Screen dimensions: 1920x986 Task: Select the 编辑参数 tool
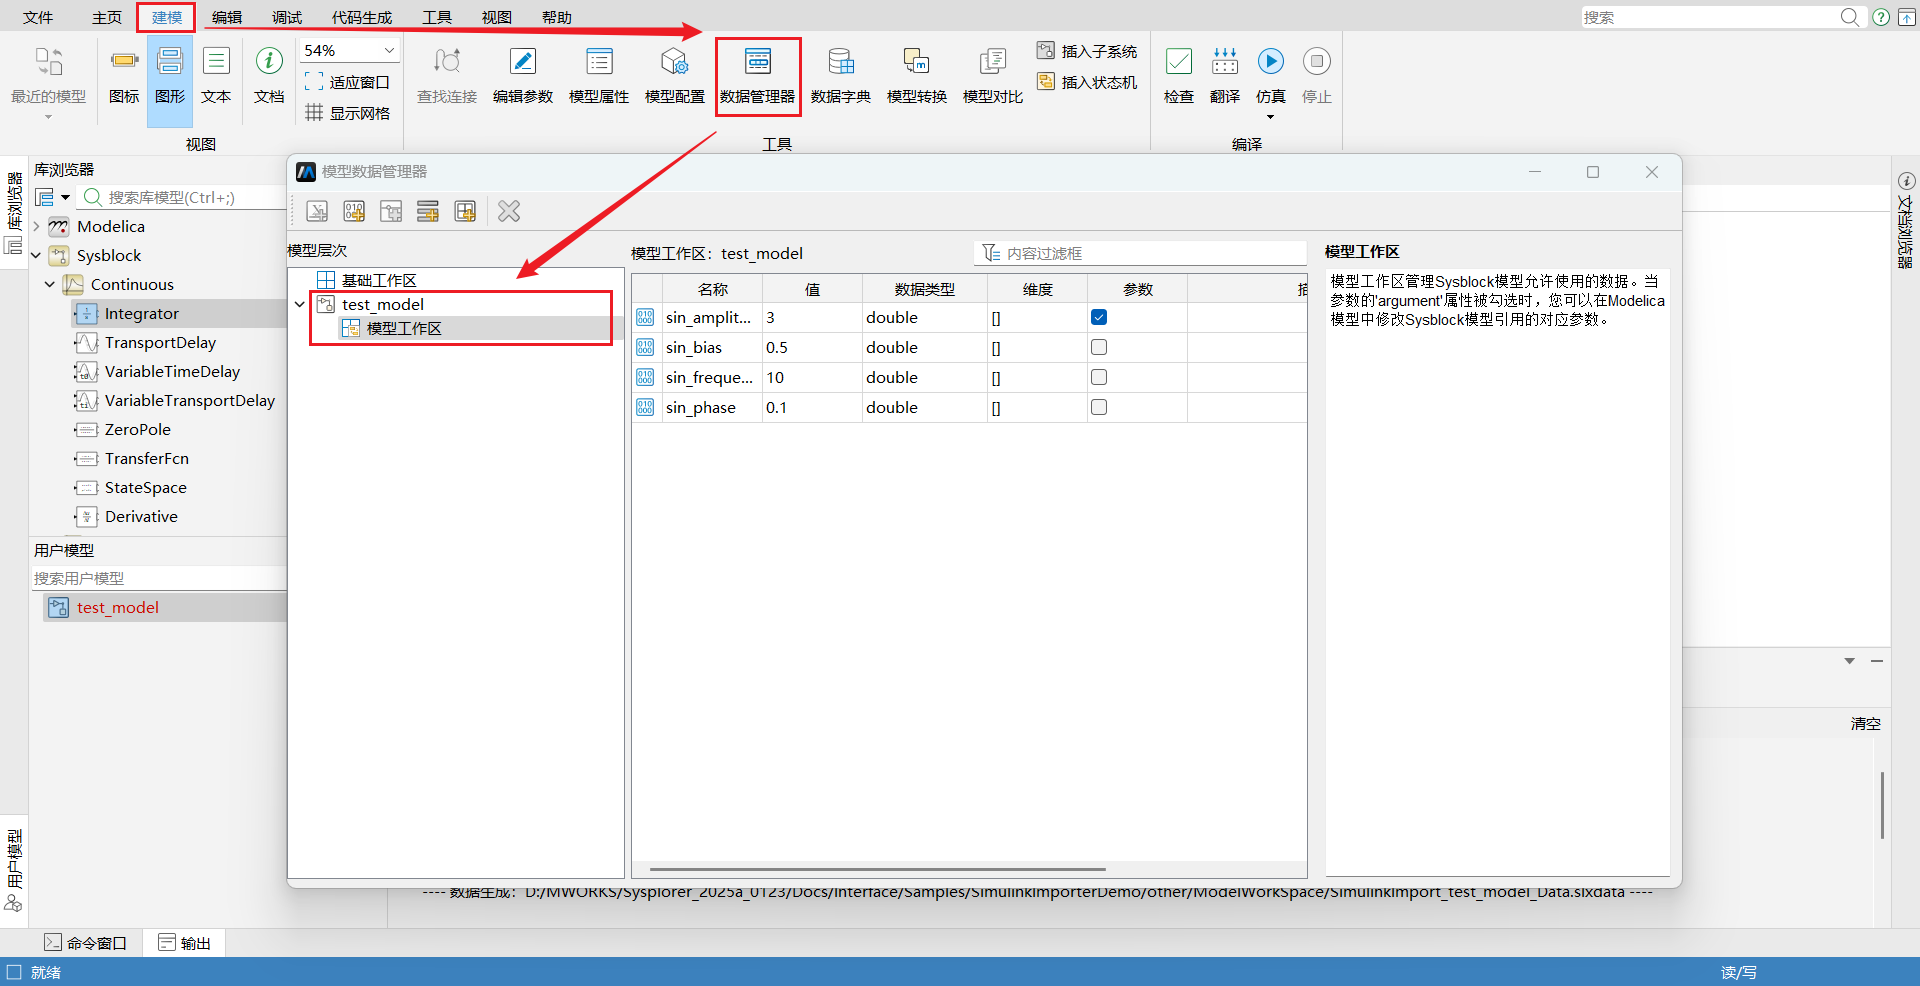523,75
